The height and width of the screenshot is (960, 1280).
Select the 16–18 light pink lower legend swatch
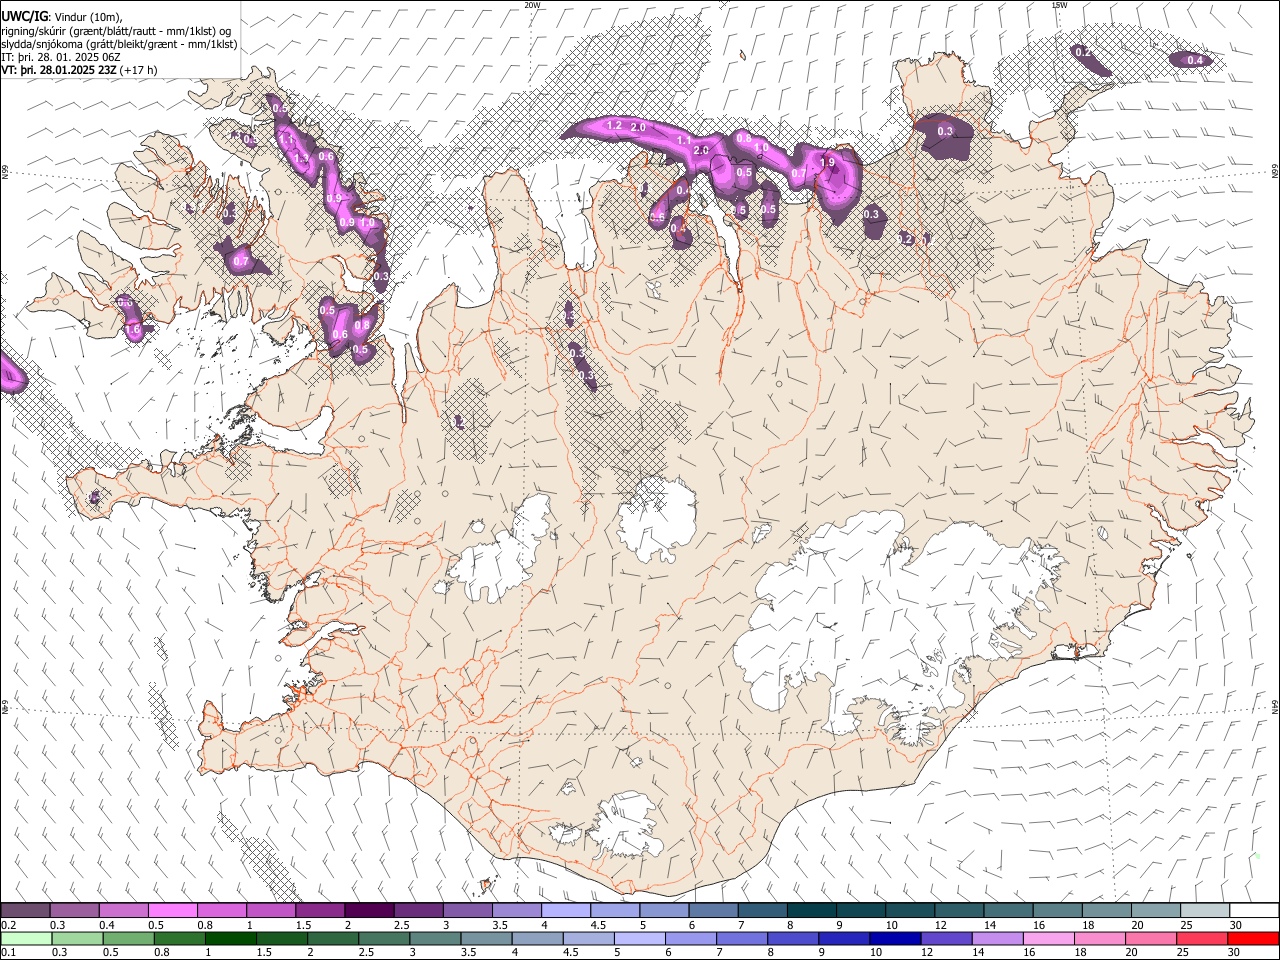1049,938
